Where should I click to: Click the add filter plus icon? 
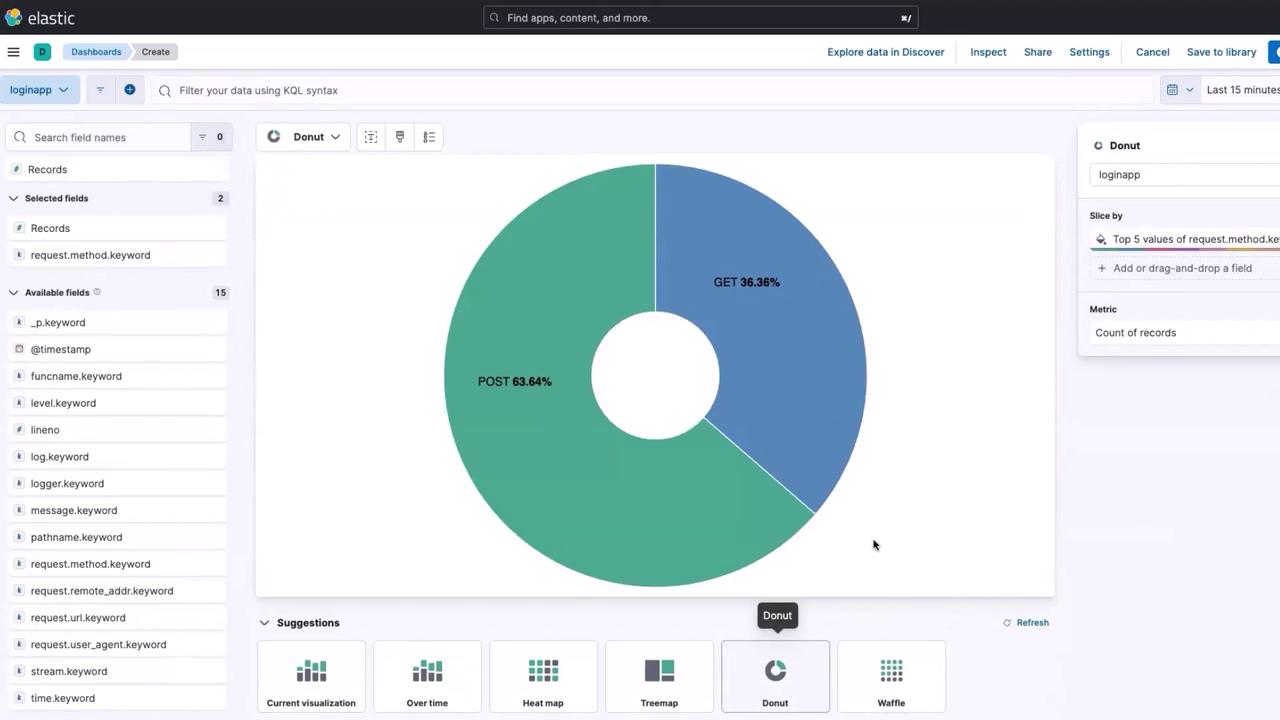click(x=130, y=90)
